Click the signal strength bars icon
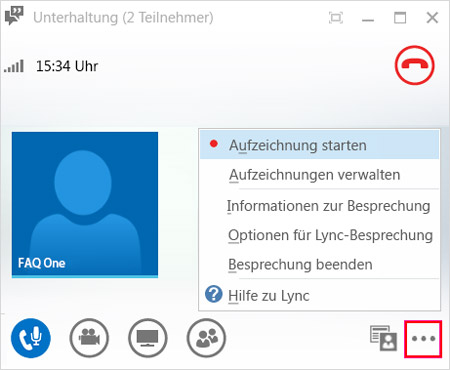The height and width of the screenshot is (370, 450). pos(14,66)
